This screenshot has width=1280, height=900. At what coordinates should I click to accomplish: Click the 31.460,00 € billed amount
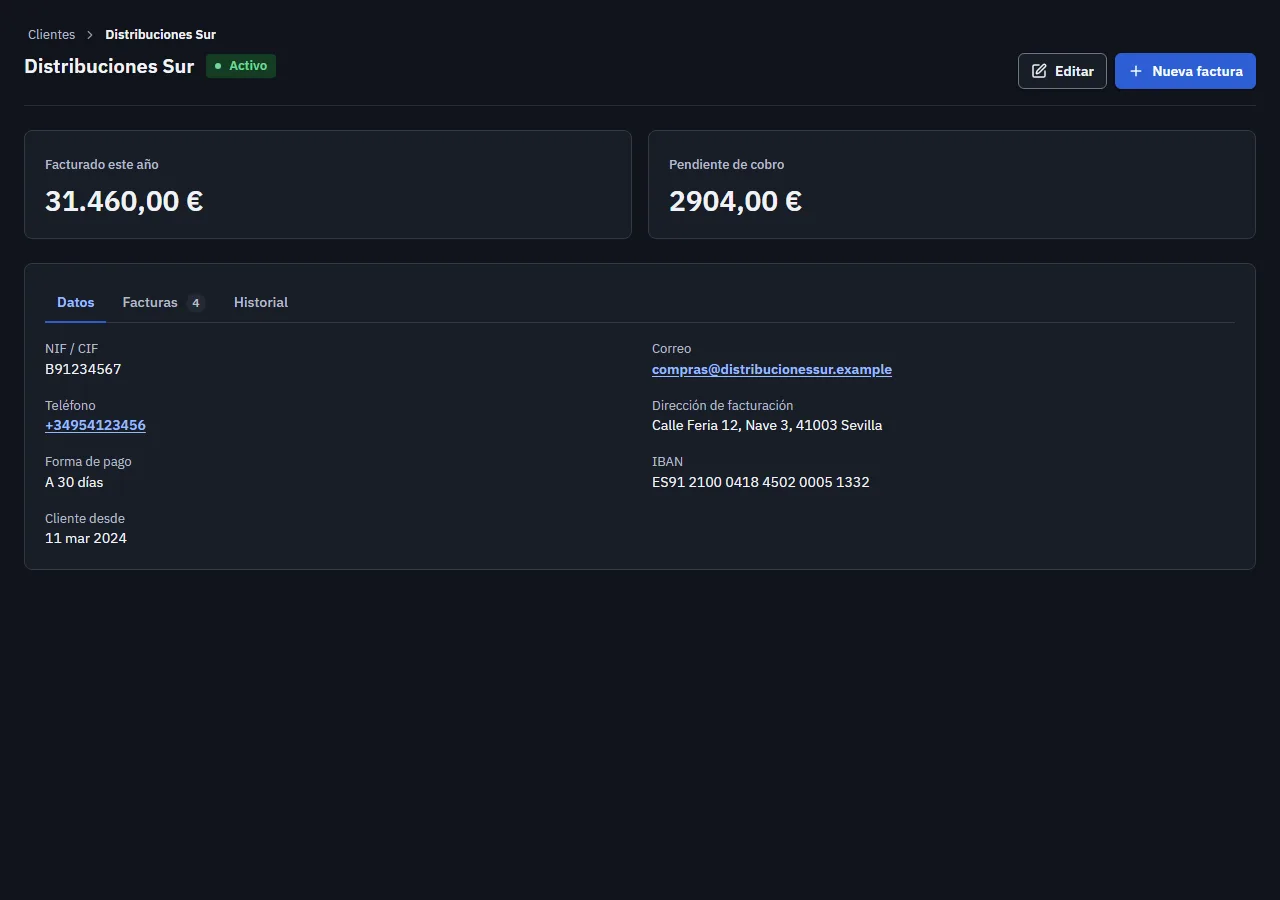(x=124, y=201)
